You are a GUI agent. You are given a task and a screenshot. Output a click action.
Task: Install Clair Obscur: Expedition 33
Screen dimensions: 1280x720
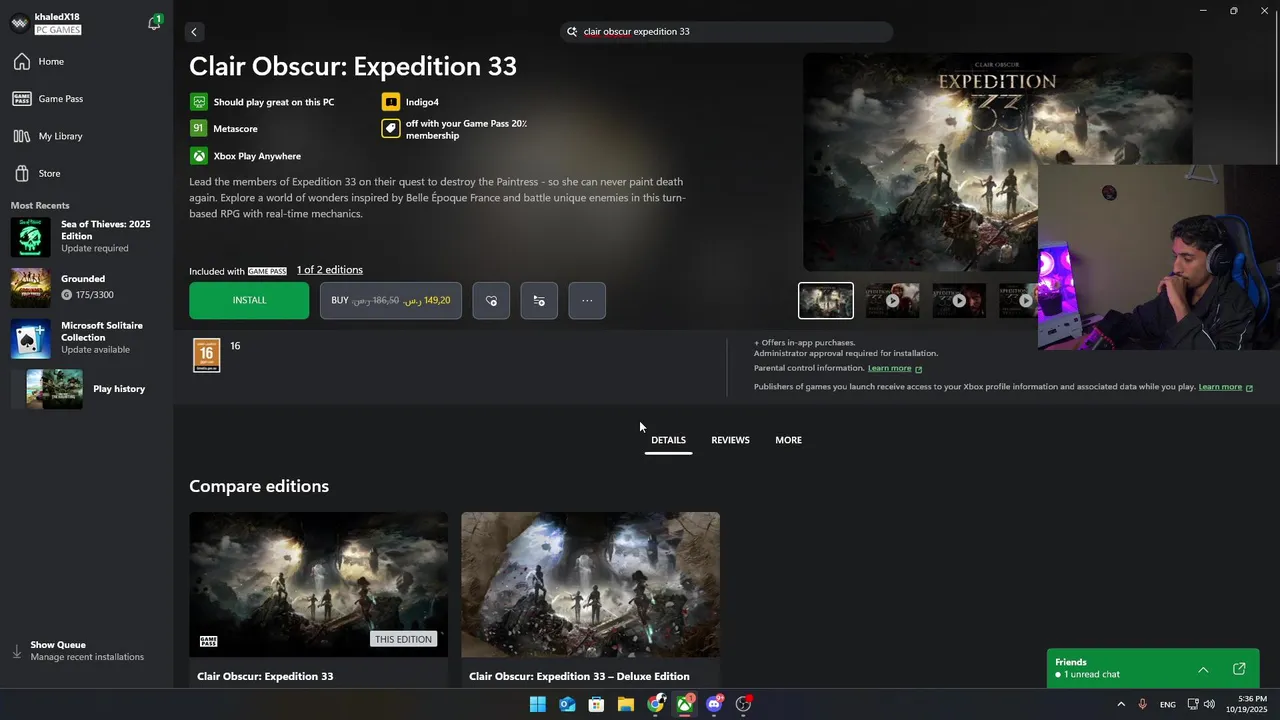pyautogui.click(x=249, y=300)
